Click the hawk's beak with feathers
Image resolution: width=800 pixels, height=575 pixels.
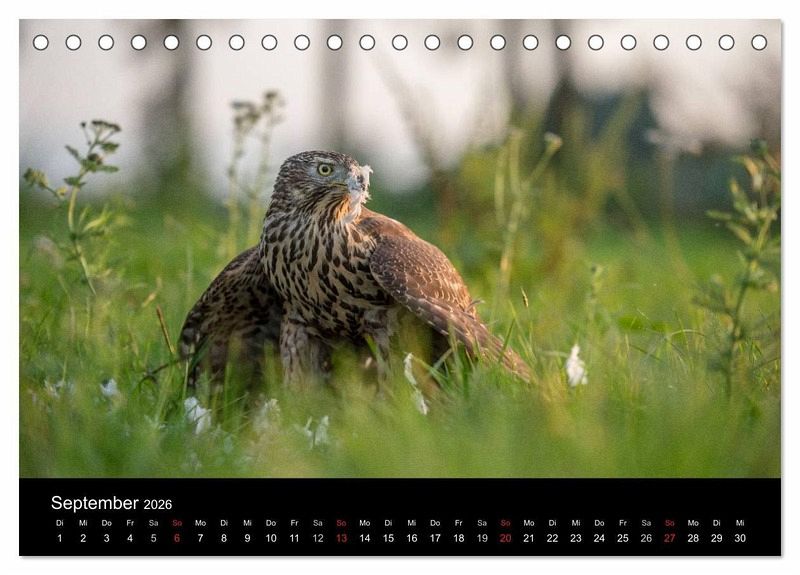point(357,183)
